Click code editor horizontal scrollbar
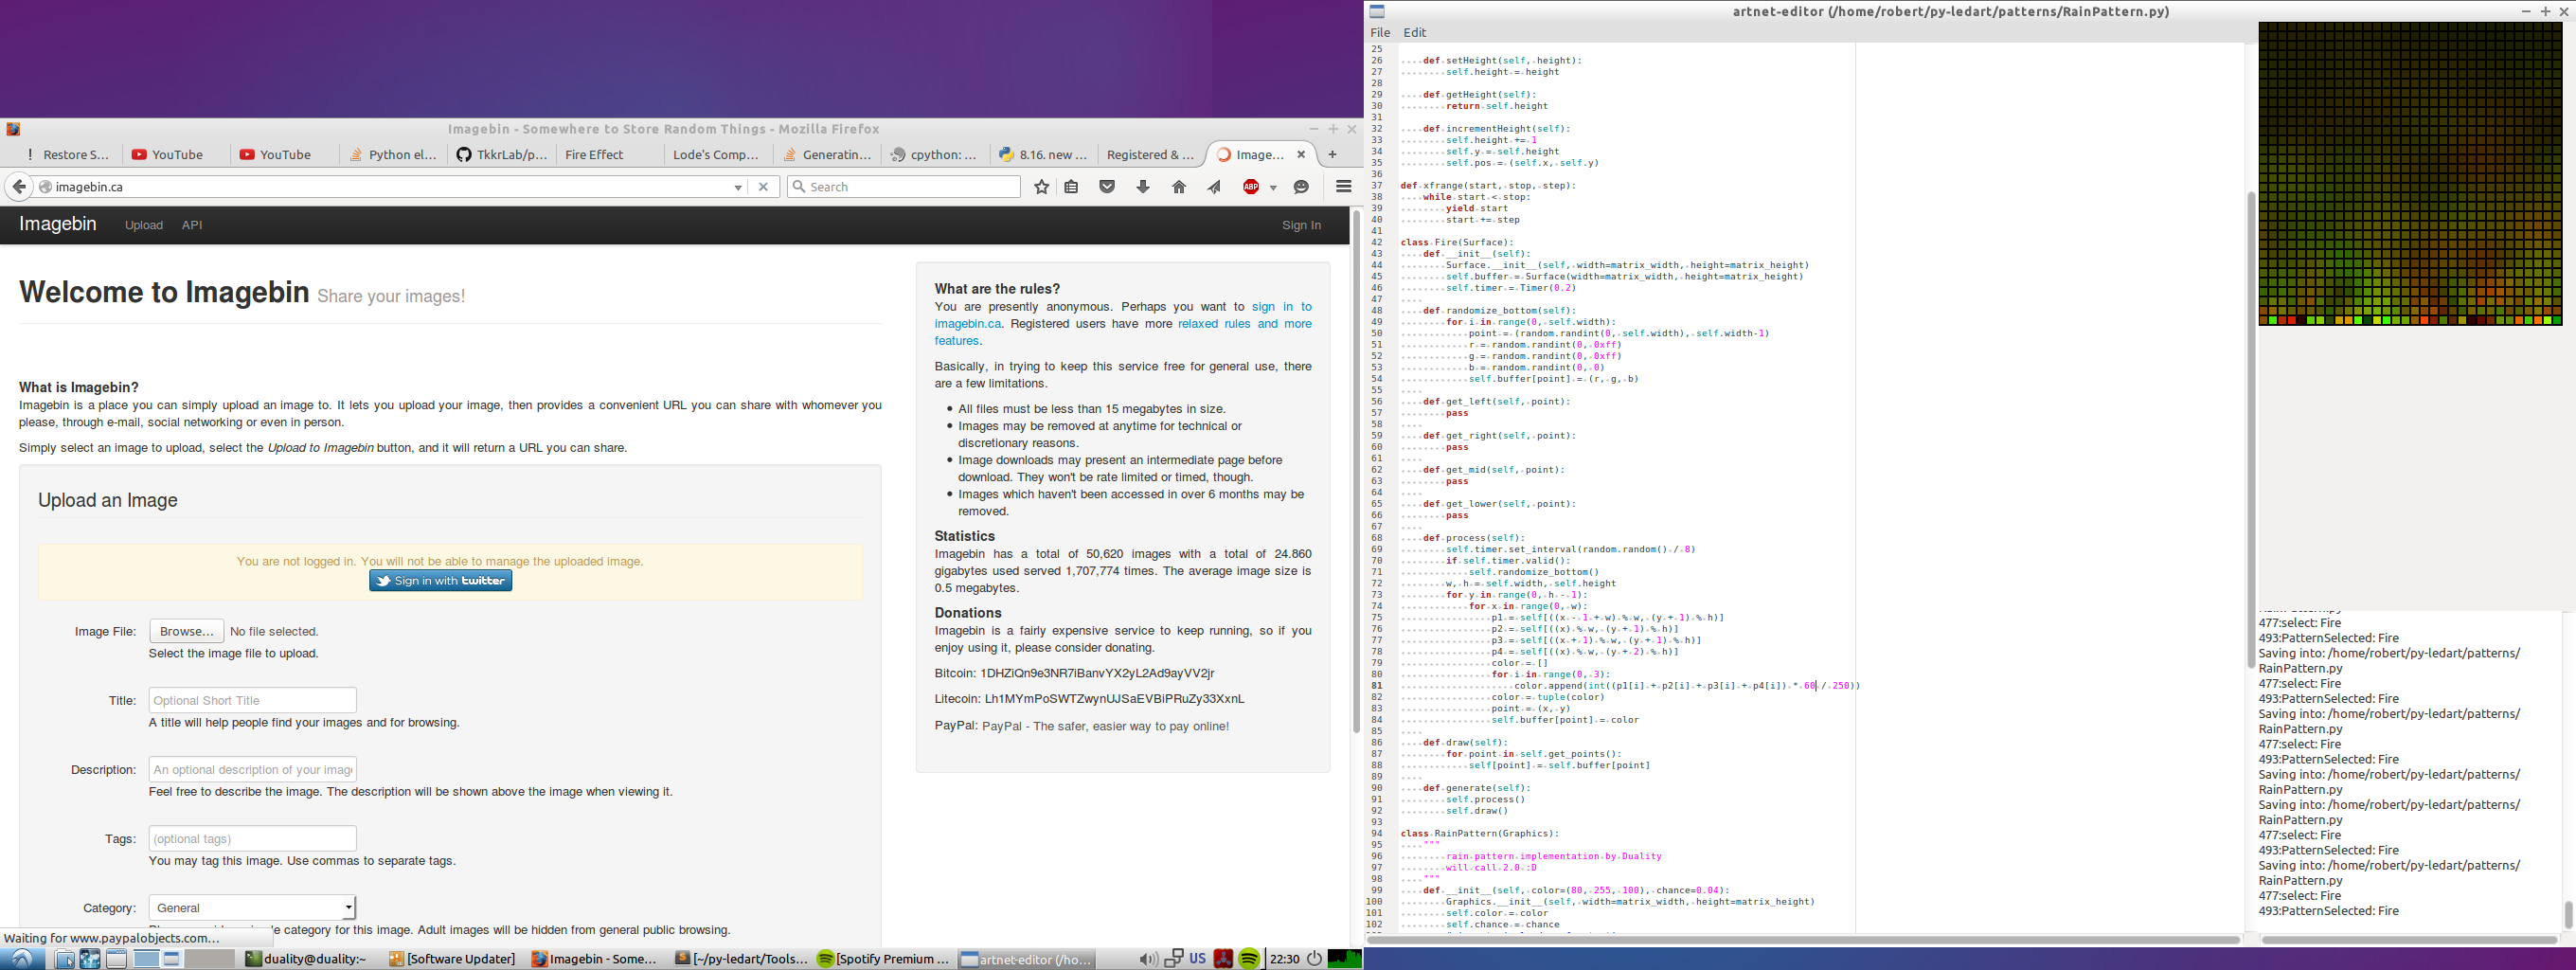 tap(1803, 940)
